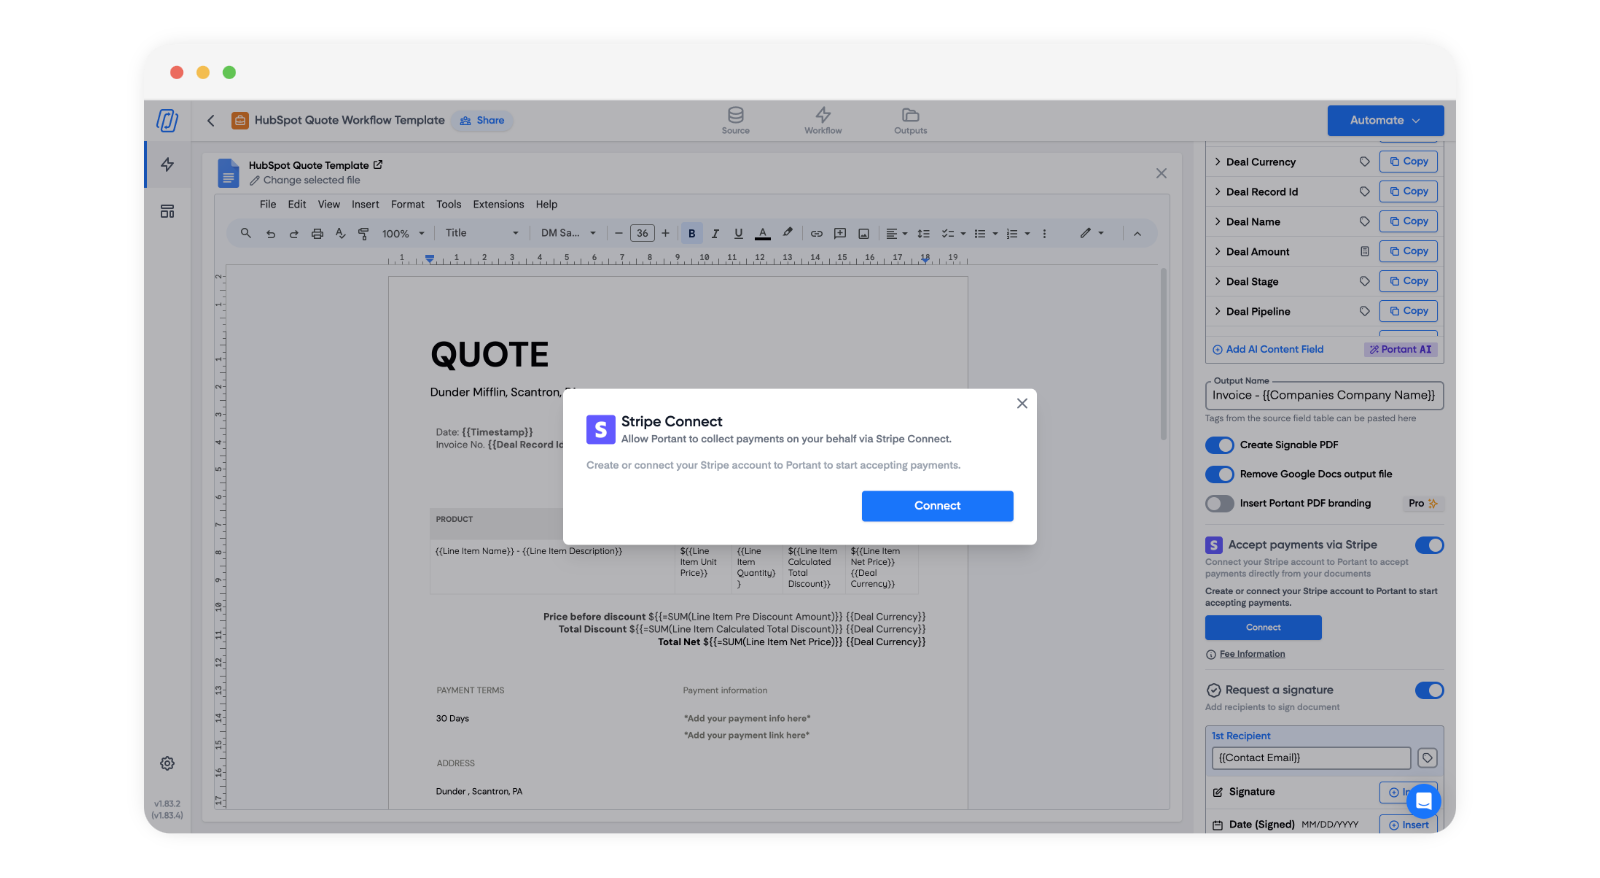The height and width of the screenshot is (878, 1600).
Task: Expand the Deal Currency field row
Action: 1217,162
